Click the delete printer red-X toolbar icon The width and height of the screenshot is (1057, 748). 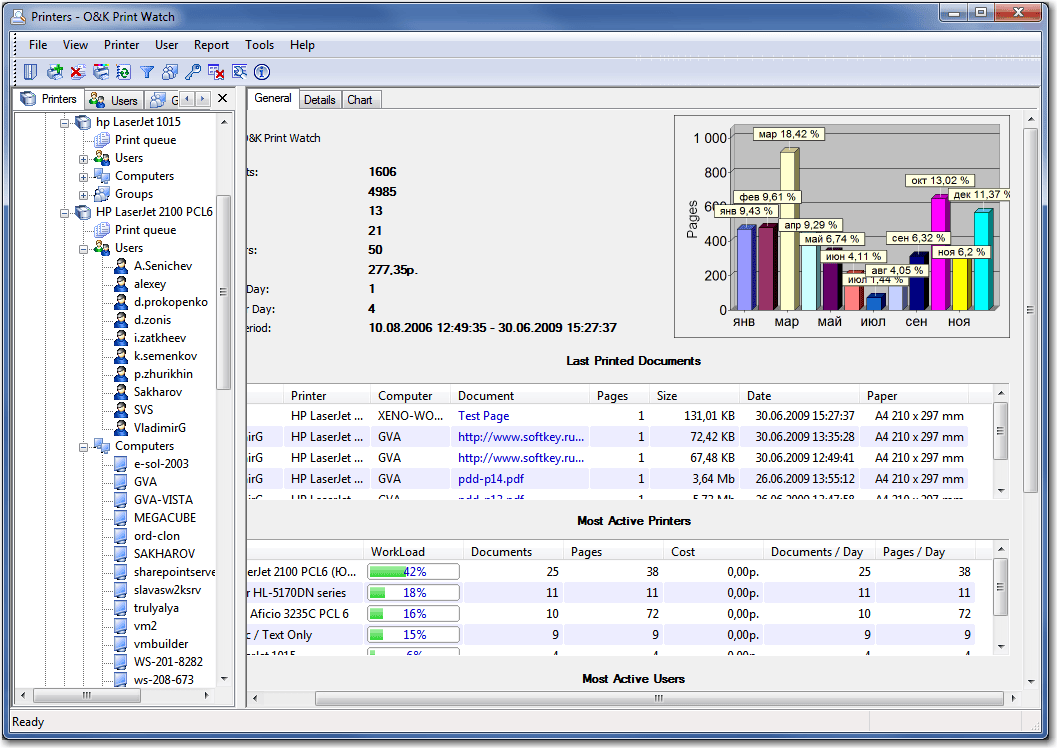(x=77, y=72)
